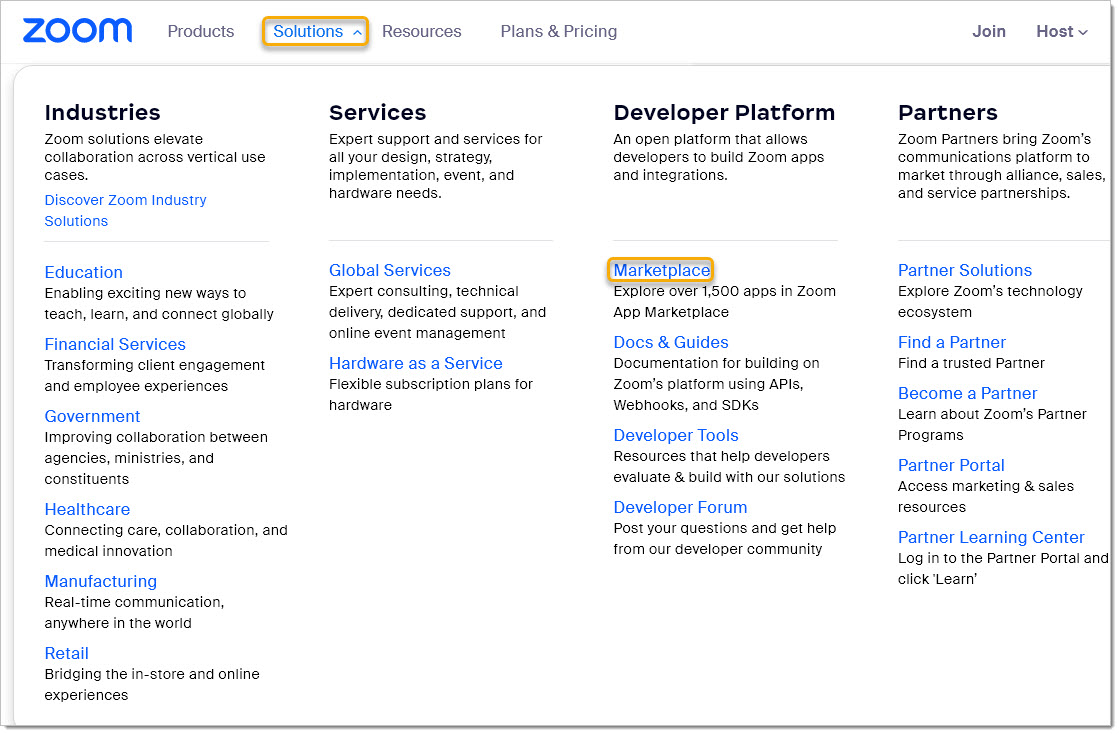The image size is (1119, 734).
Task: Select Hardware as a Service
Action: click(415, 363)
